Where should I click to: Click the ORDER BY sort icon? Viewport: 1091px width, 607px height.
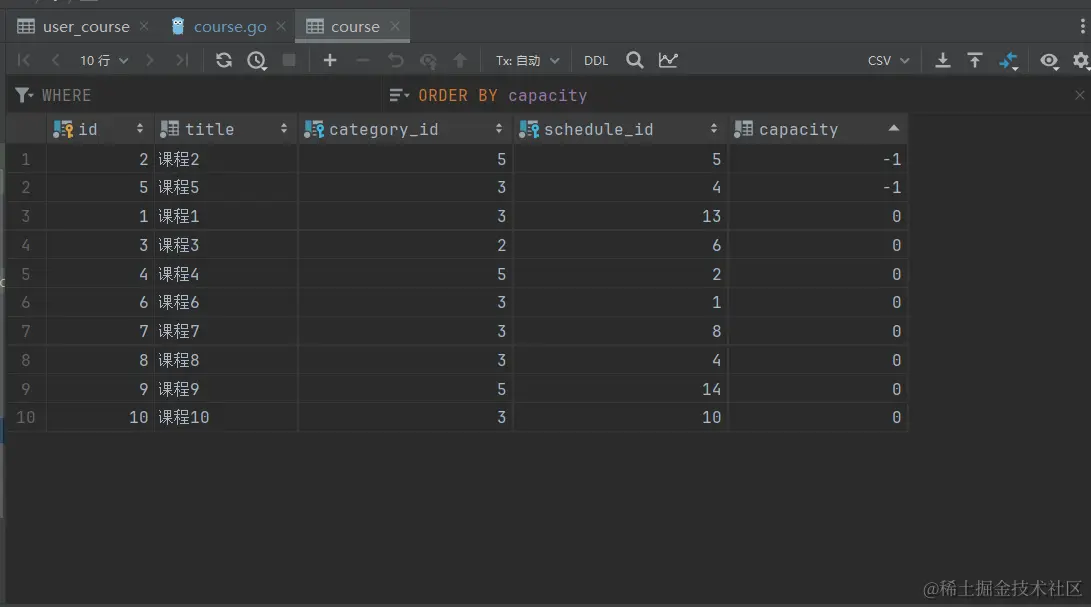tap(399, 95)
